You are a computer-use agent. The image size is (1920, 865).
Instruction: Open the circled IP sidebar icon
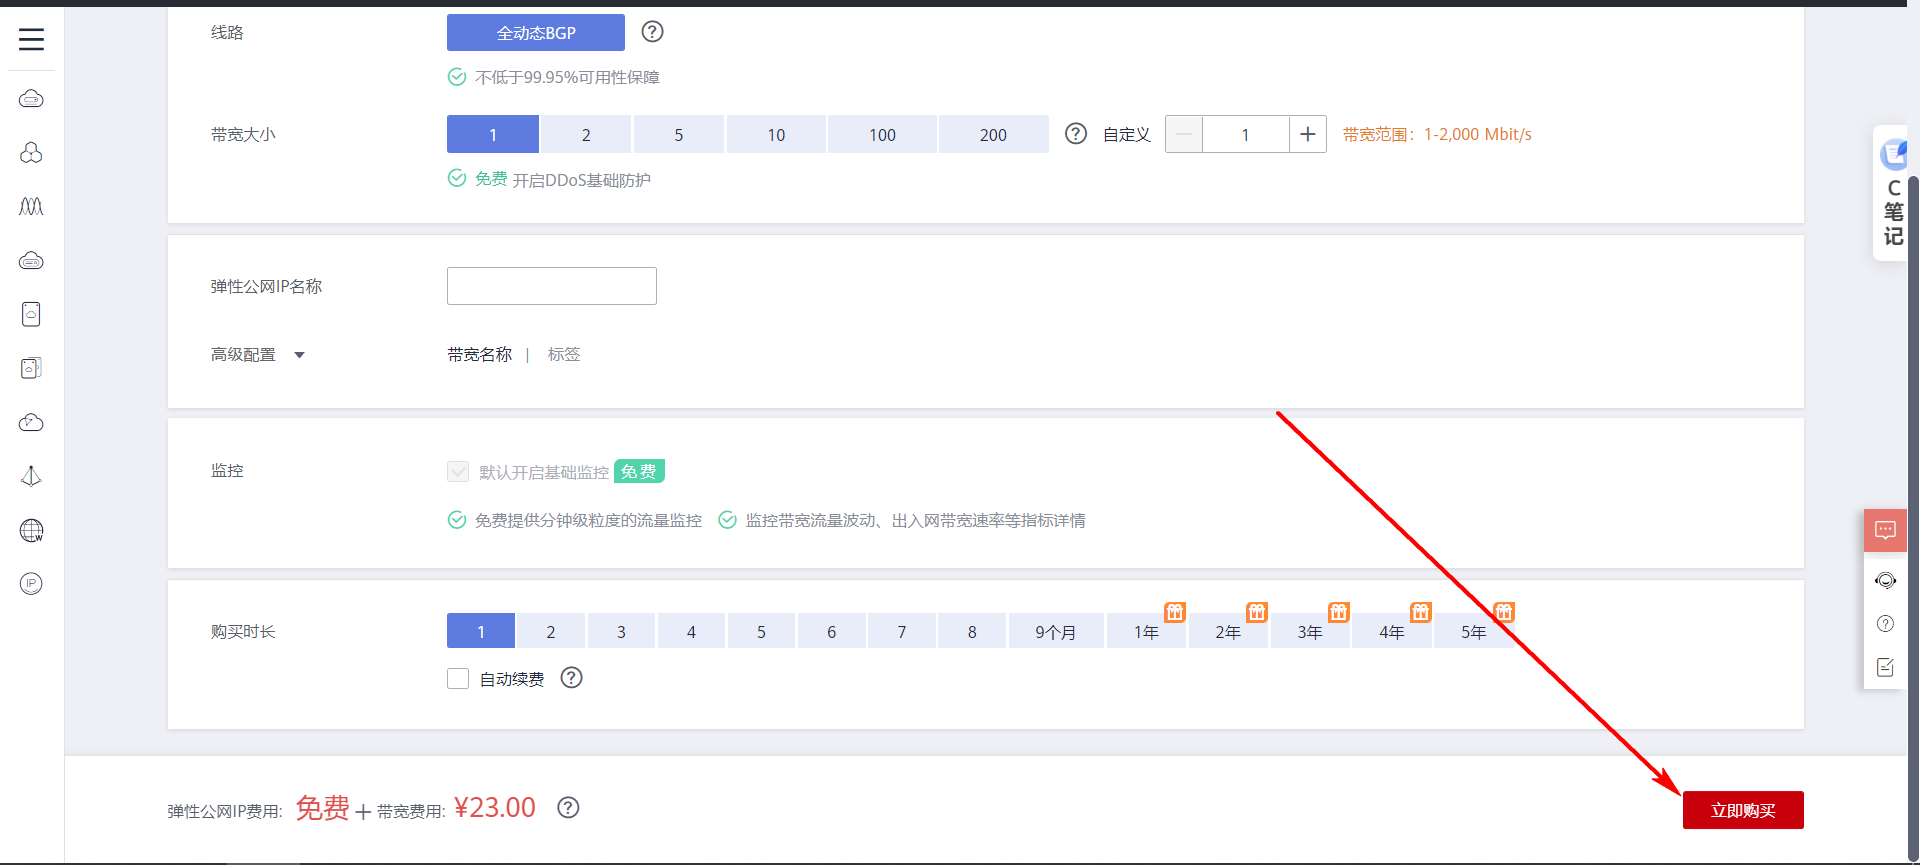tap(31, 583)
